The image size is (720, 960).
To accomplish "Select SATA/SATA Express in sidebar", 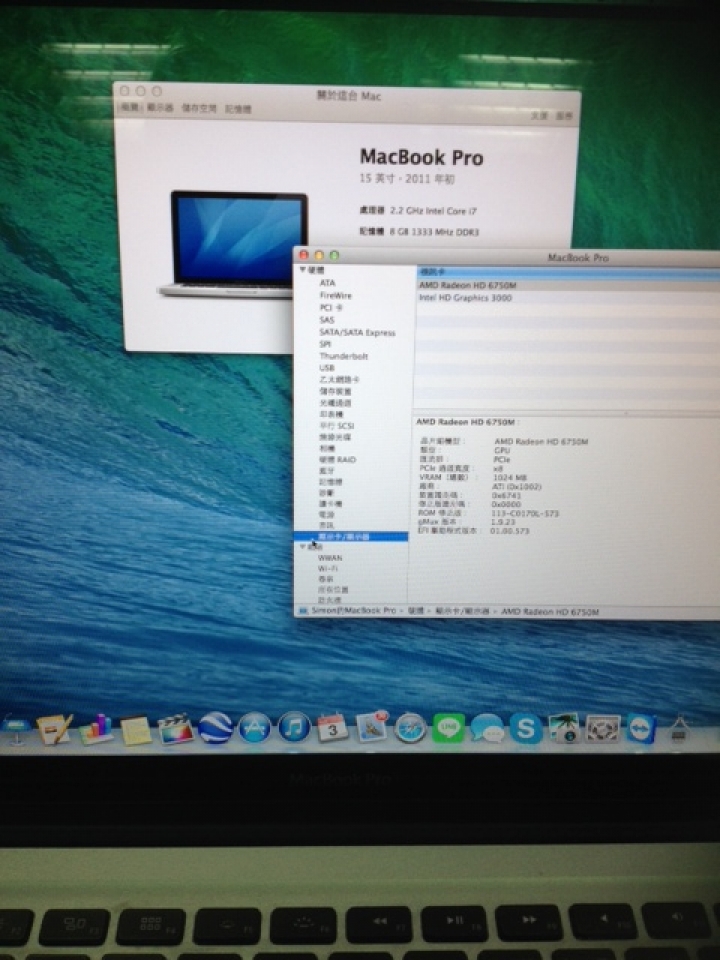I will click(357, 332).
